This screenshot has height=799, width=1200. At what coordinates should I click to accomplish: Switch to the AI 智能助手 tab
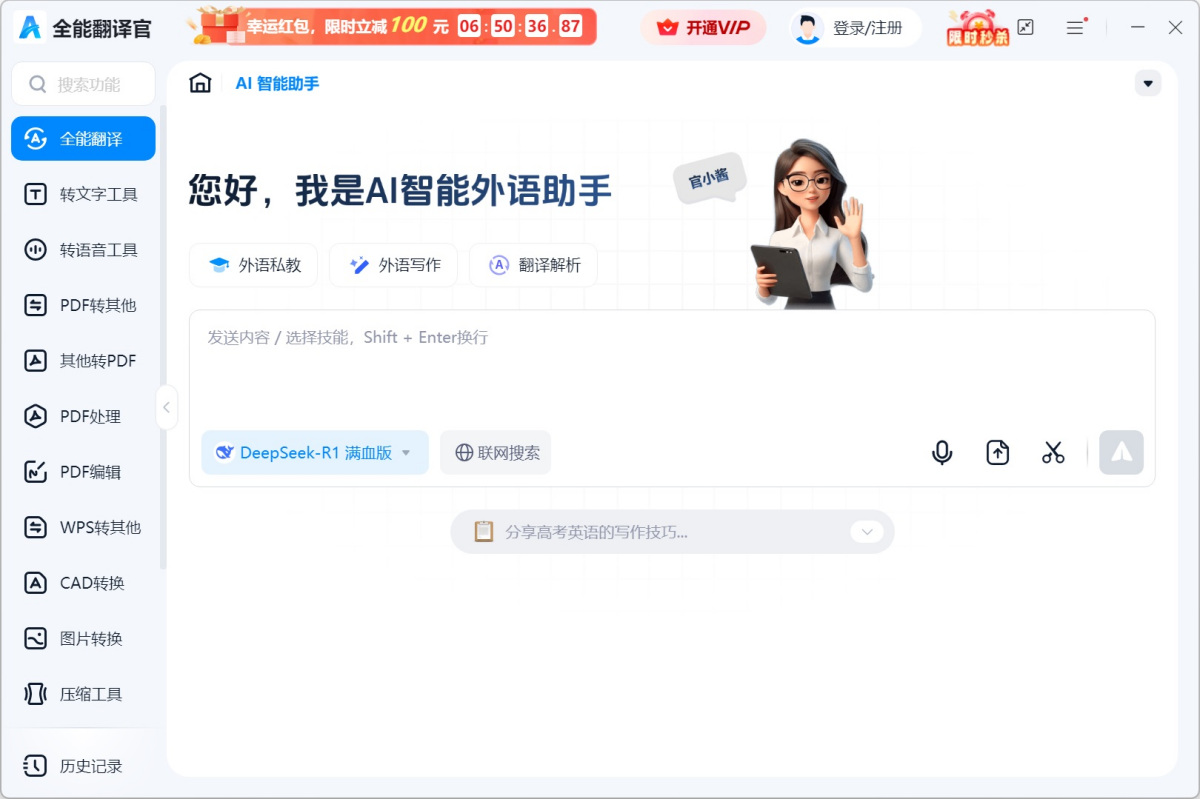pyautogui.click(x=275, y=84)
